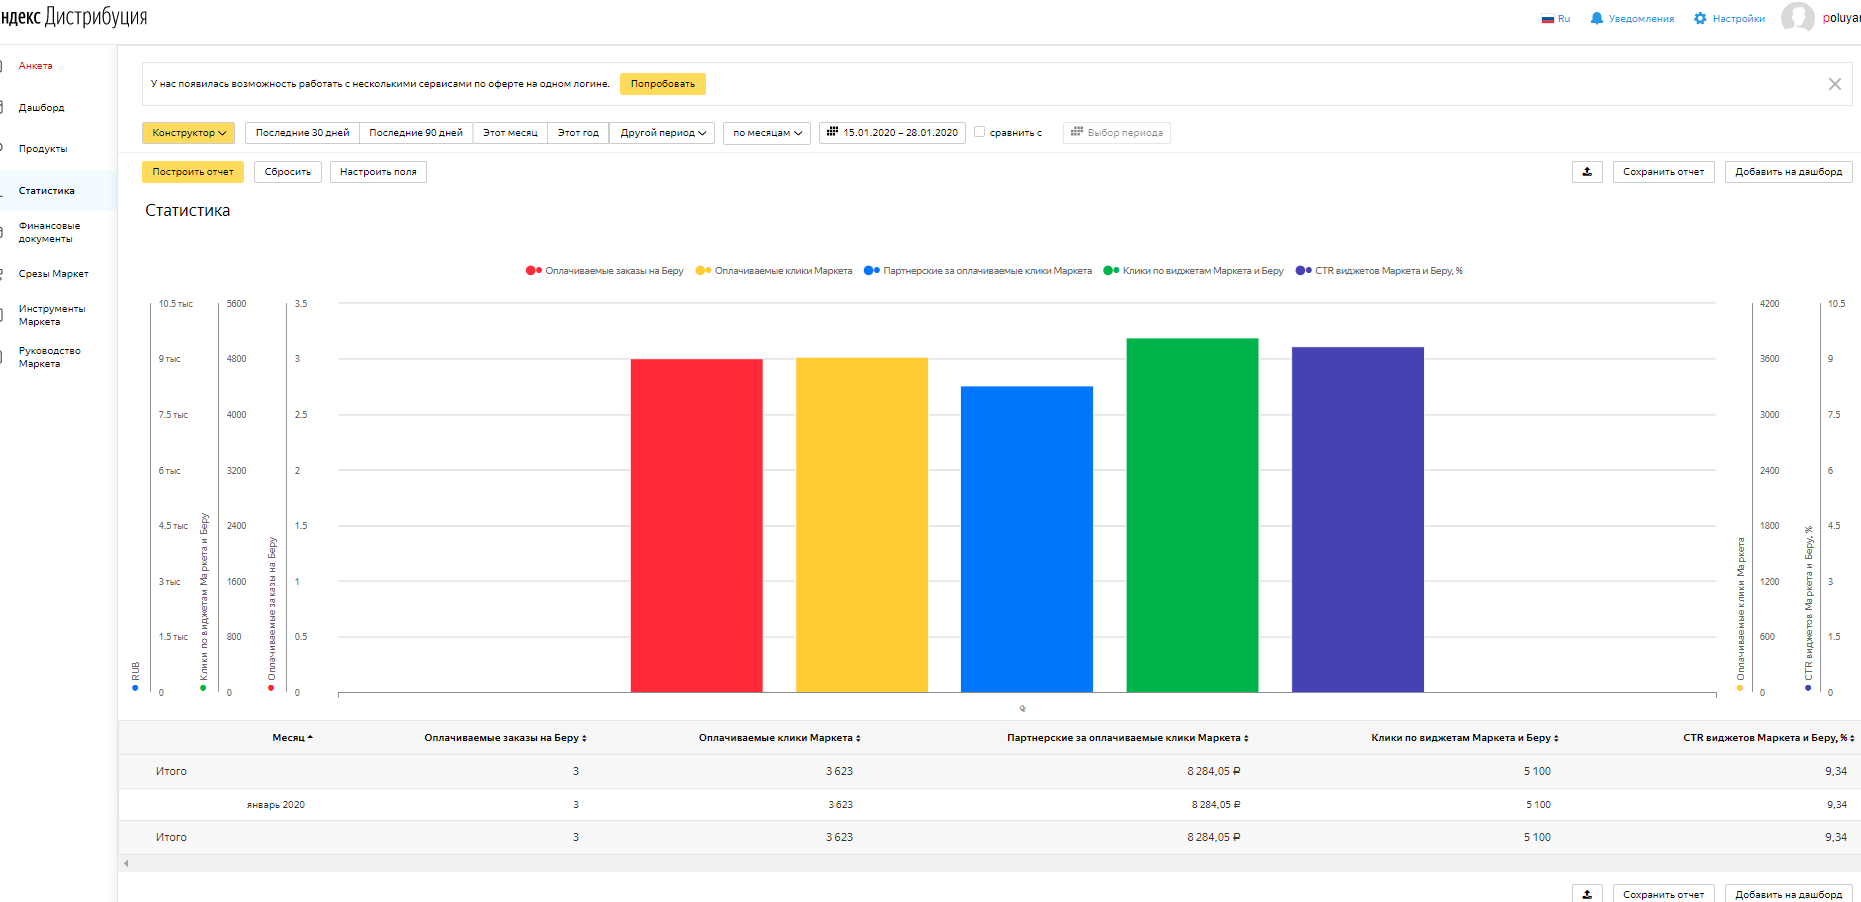Click the green bar in the chart
The width and height of the screenshot is (1861, 902).
(1192, 515)
